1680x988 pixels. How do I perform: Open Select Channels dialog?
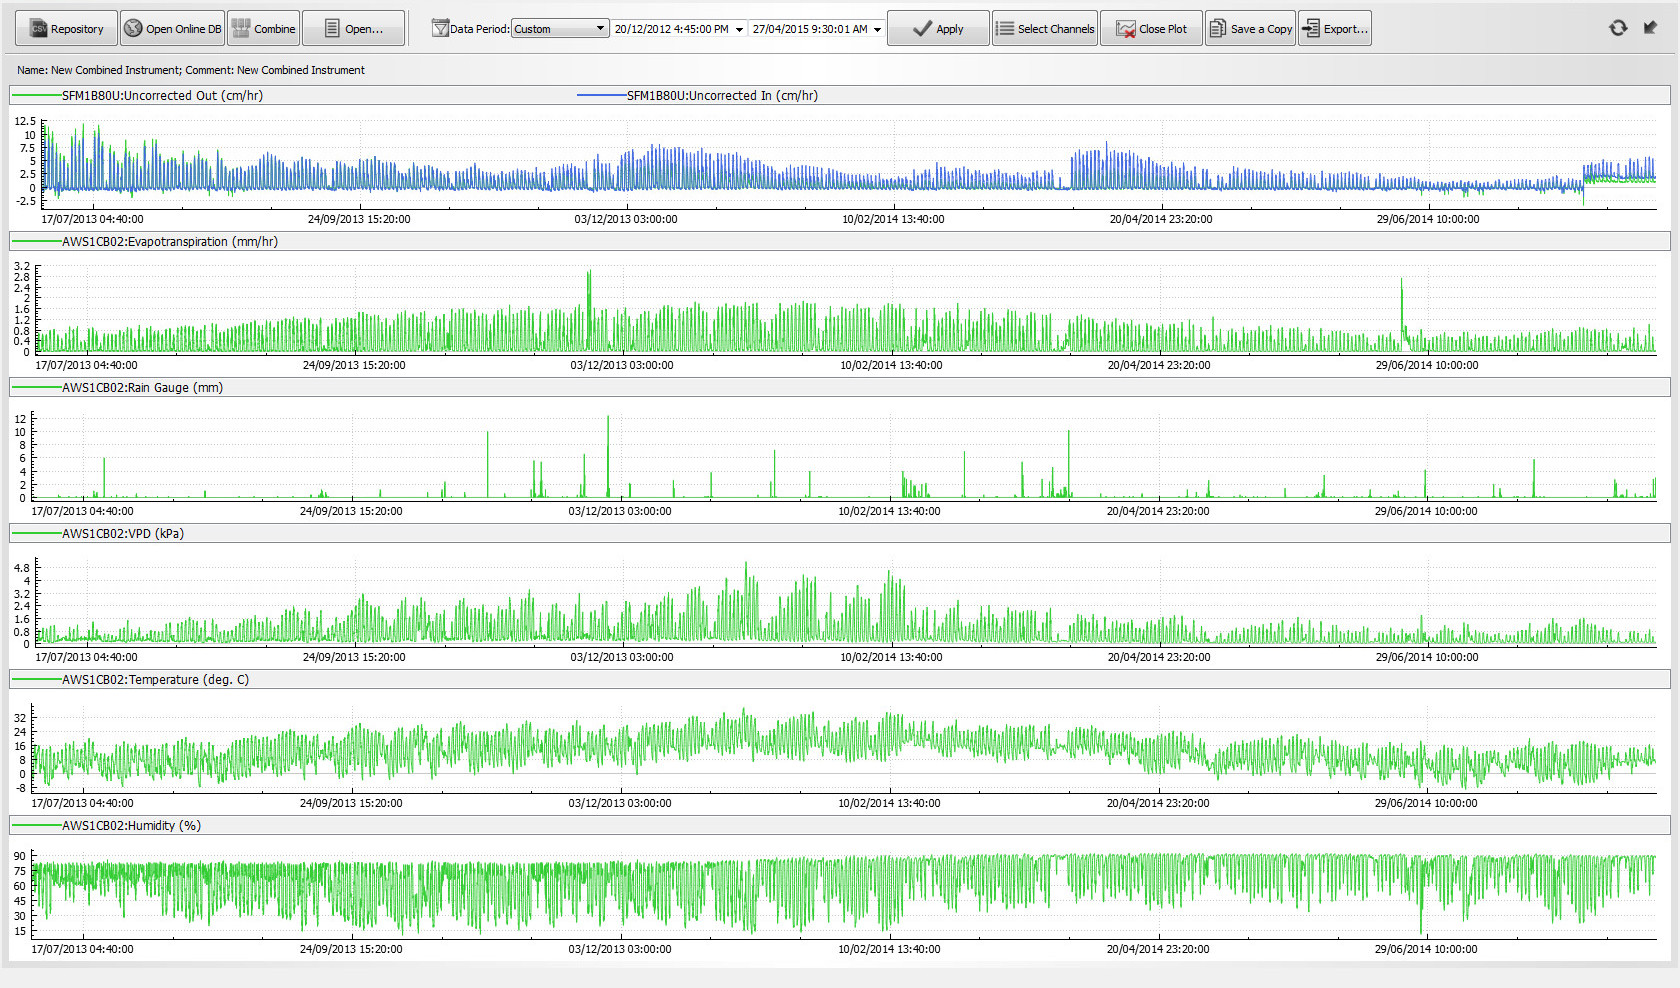1044,29
